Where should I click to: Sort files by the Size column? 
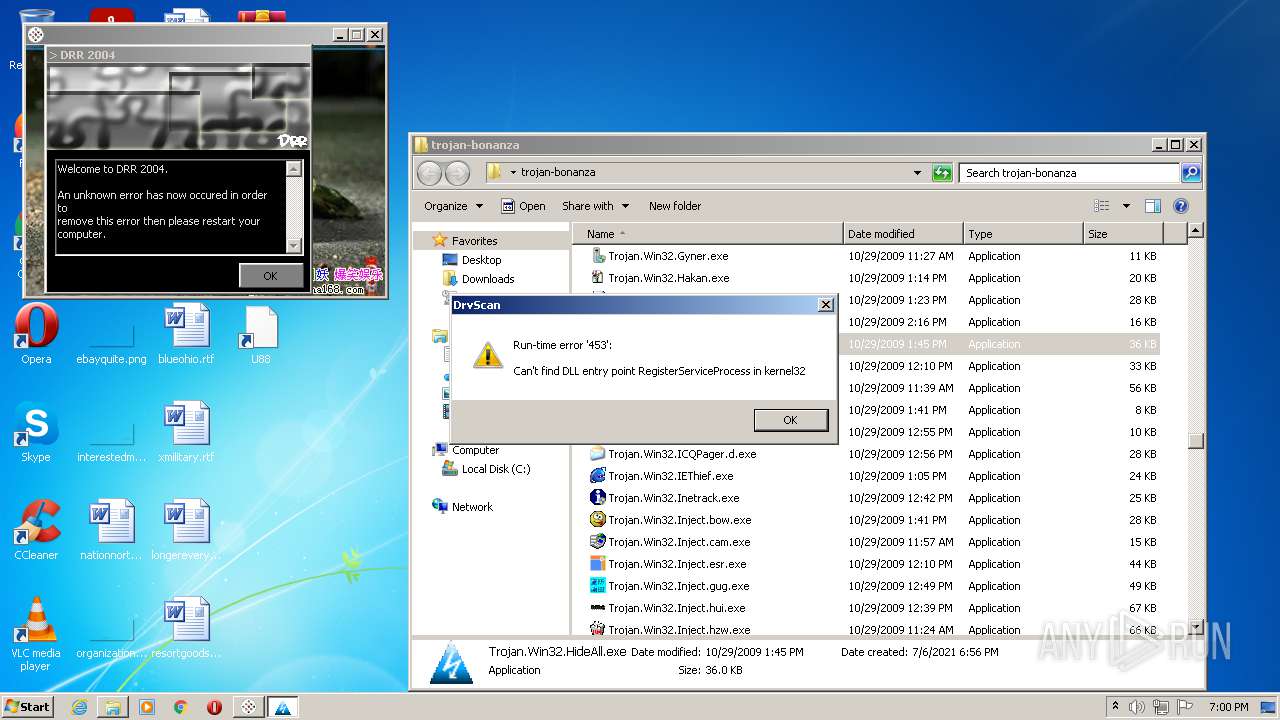point(1123,234)
